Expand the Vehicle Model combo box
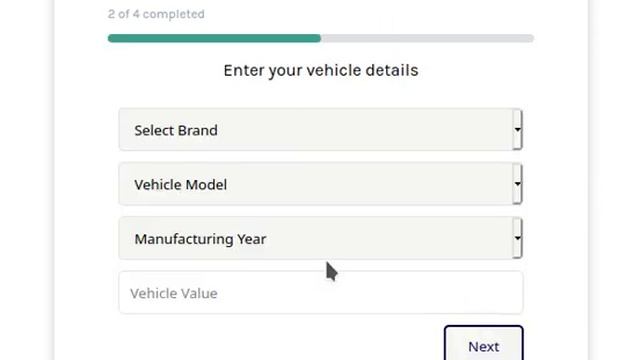Image resolution: width=640 pixels, height=360 pixels. click(x=321, y=184)
